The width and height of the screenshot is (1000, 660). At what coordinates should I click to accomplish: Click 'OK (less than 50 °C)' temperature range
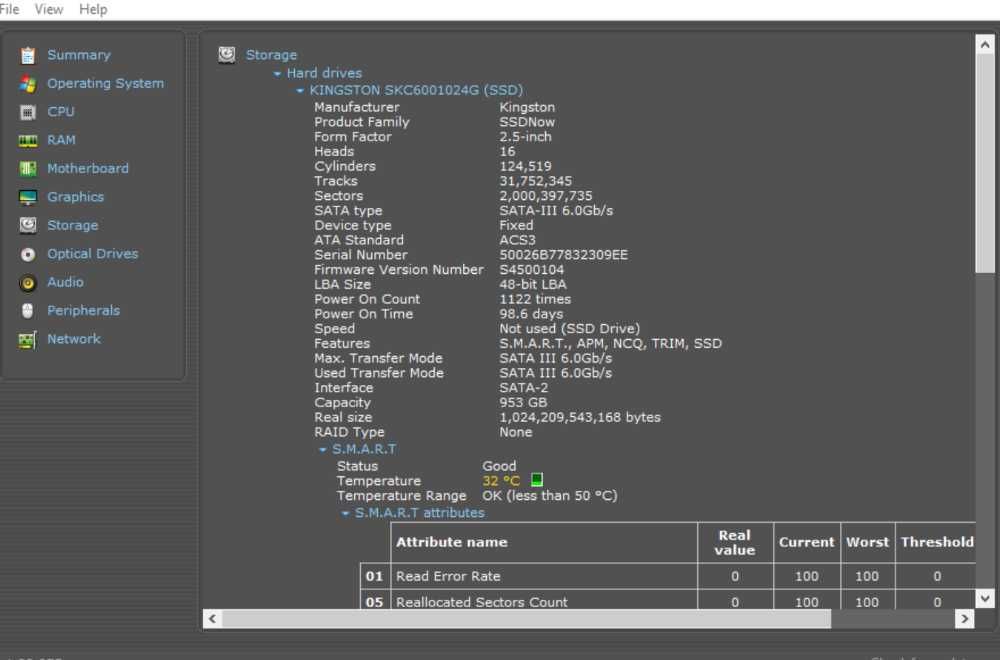(550, 496)
